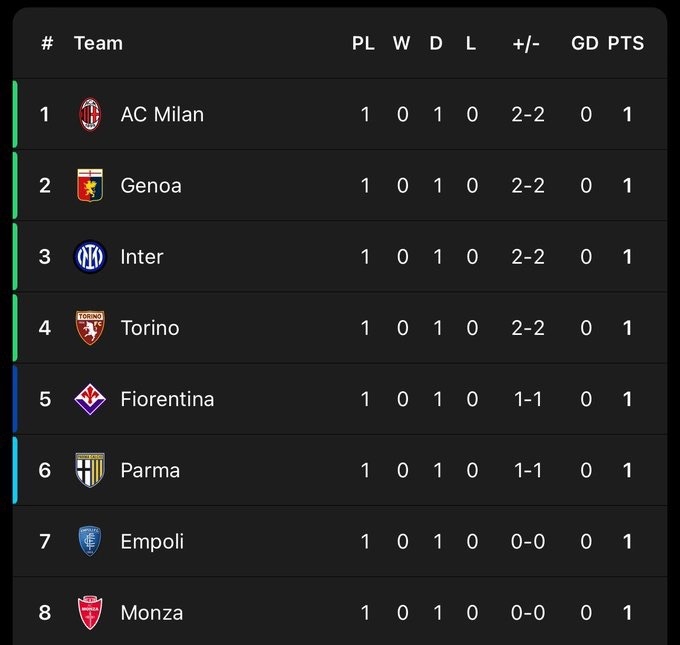Click the AC Milan club crest

(91, 114)
